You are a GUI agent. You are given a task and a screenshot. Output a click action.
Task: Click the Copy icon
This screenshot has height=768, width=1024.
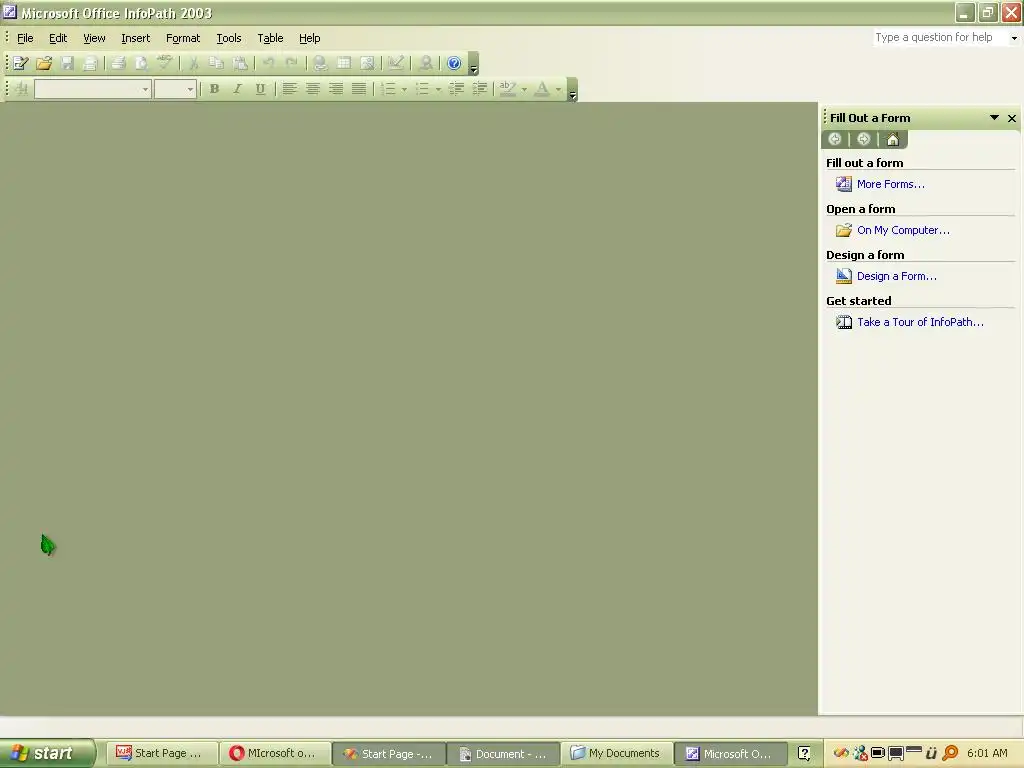pos(216,63)
